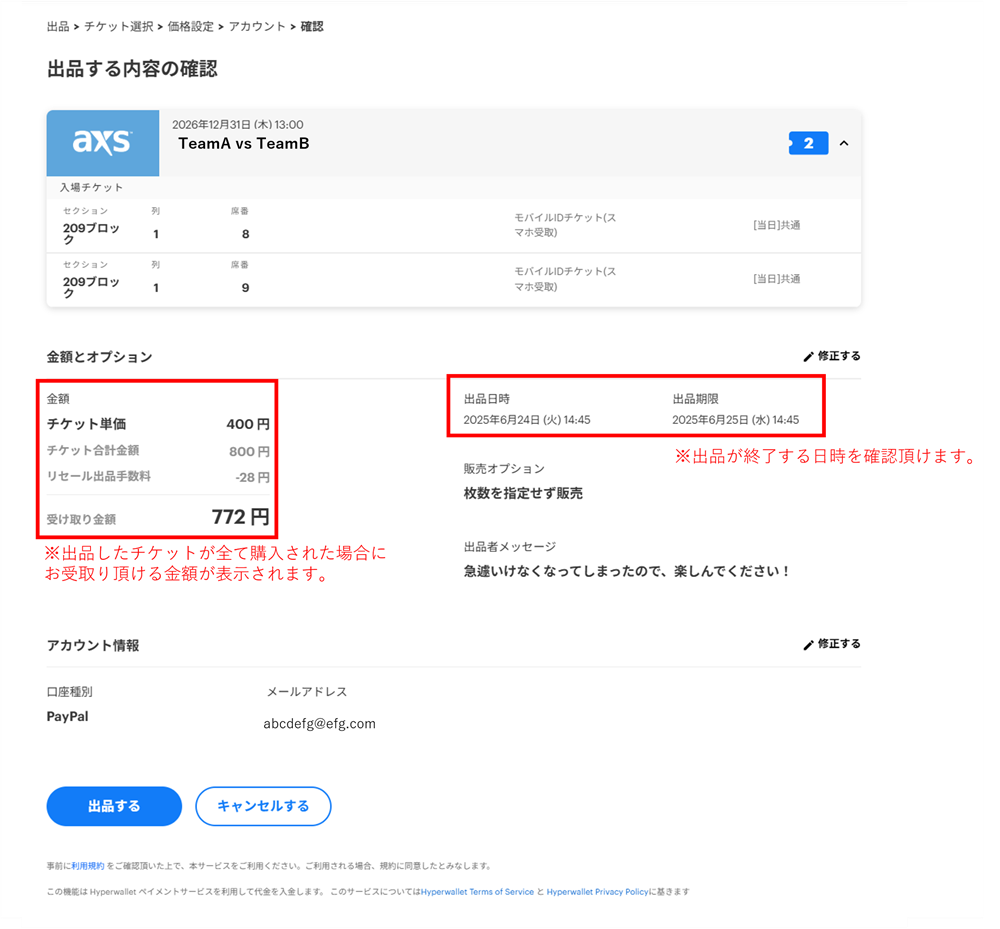Viewport: 1000px width, 929px height.
Task: Collapse the TeamA vs TeamB ticket details
Action: 844,143
